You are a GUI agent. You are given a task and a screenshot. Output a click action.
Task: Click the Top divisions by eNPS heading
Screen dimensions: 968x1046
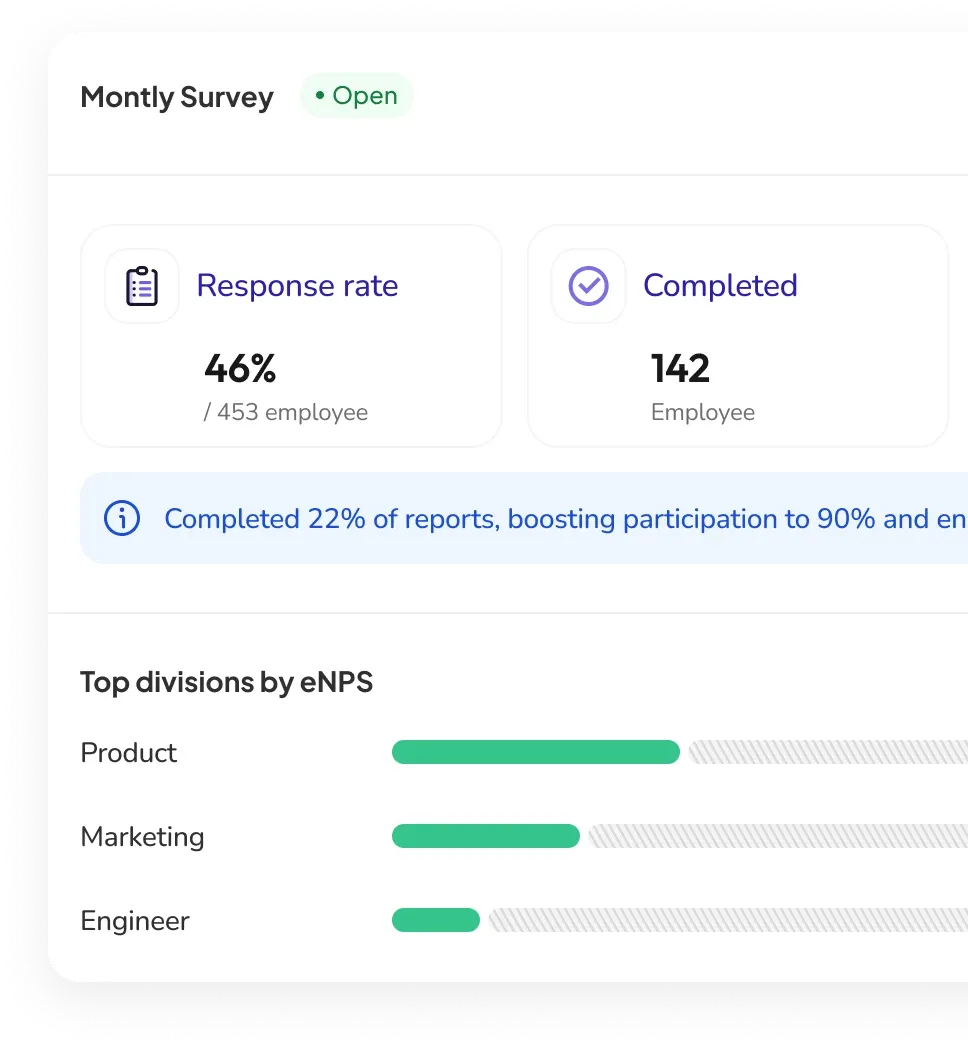coord(226,682)
